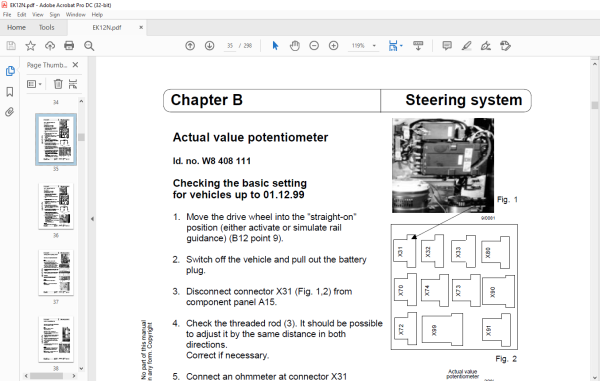Open the Attachments paperclip panel
The image size is (600, 381).
pyautogui.click(x=10, y=112)
